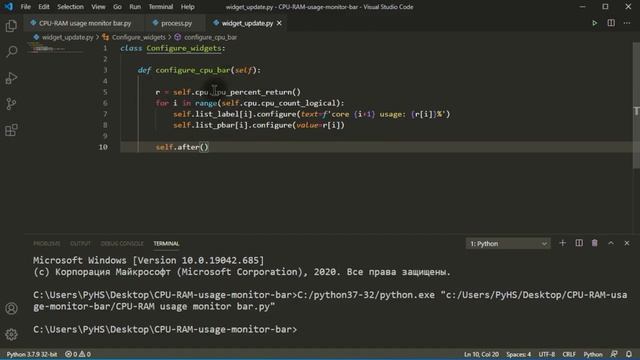Change line ending via CRLF status item
The image size is (640, 360).
569,354
